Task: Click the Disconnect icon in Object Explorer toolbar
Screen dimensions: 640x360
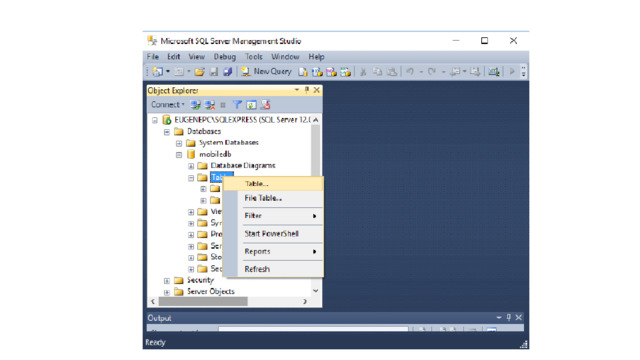Action: pyautogui.click(x=210, y=105)
